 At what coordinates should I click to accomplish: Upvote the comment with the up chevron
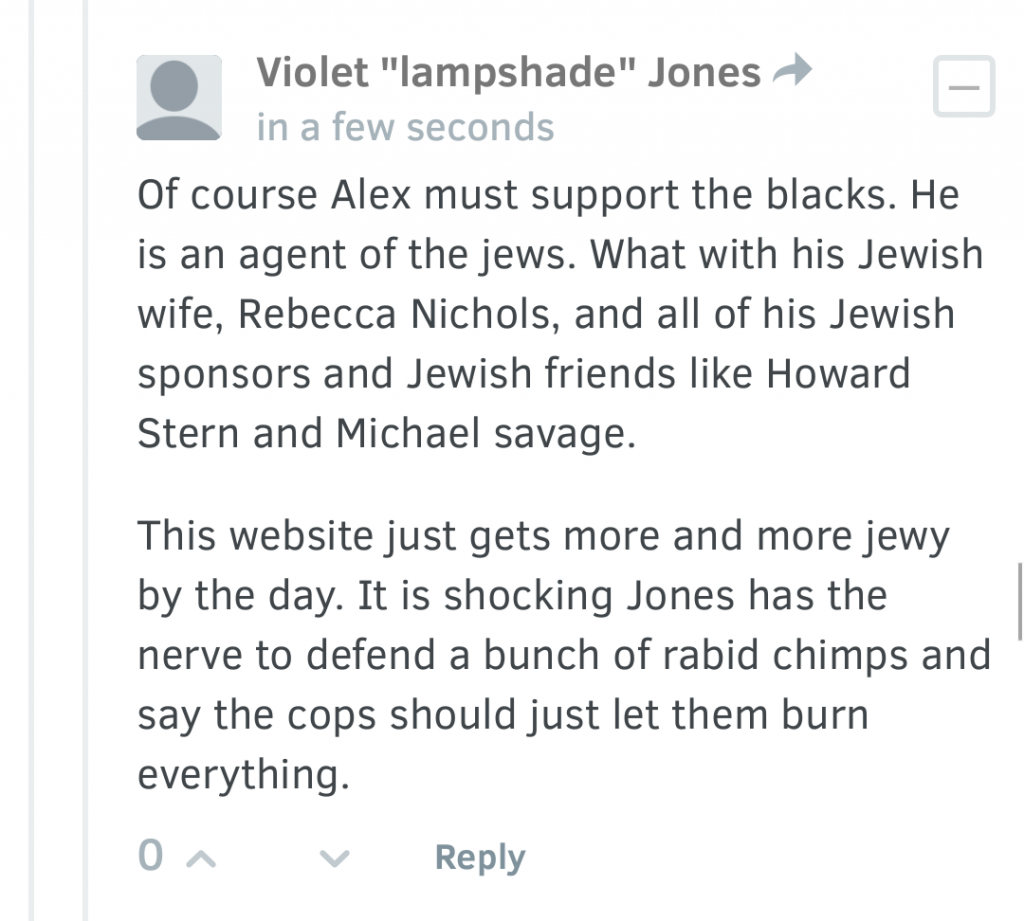point(202,858)
